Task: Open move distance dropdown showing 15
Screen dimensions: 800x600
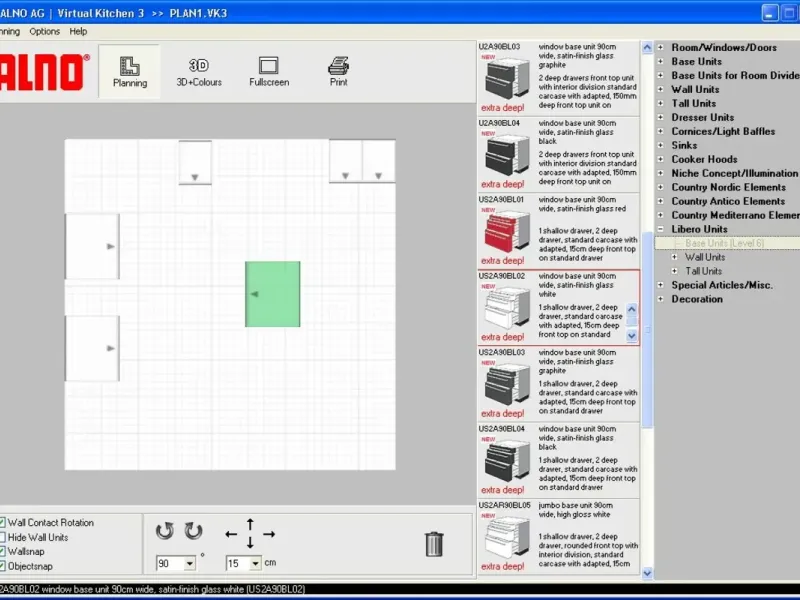Action: (255, 563)
